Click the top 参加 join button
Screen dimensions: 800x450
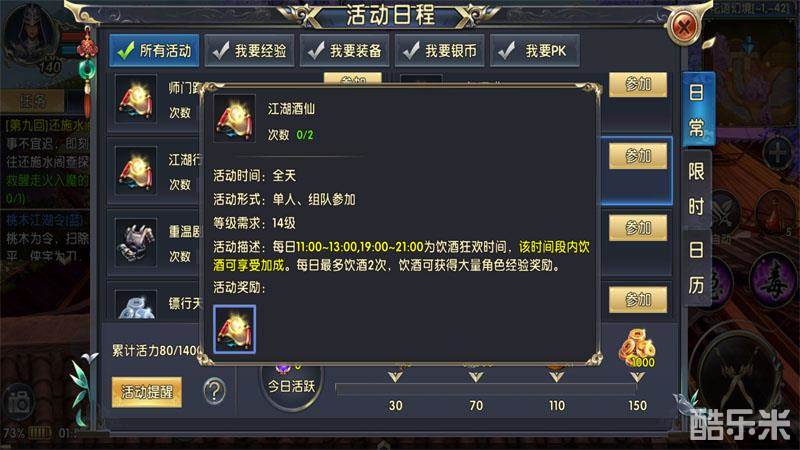(638, 85)
